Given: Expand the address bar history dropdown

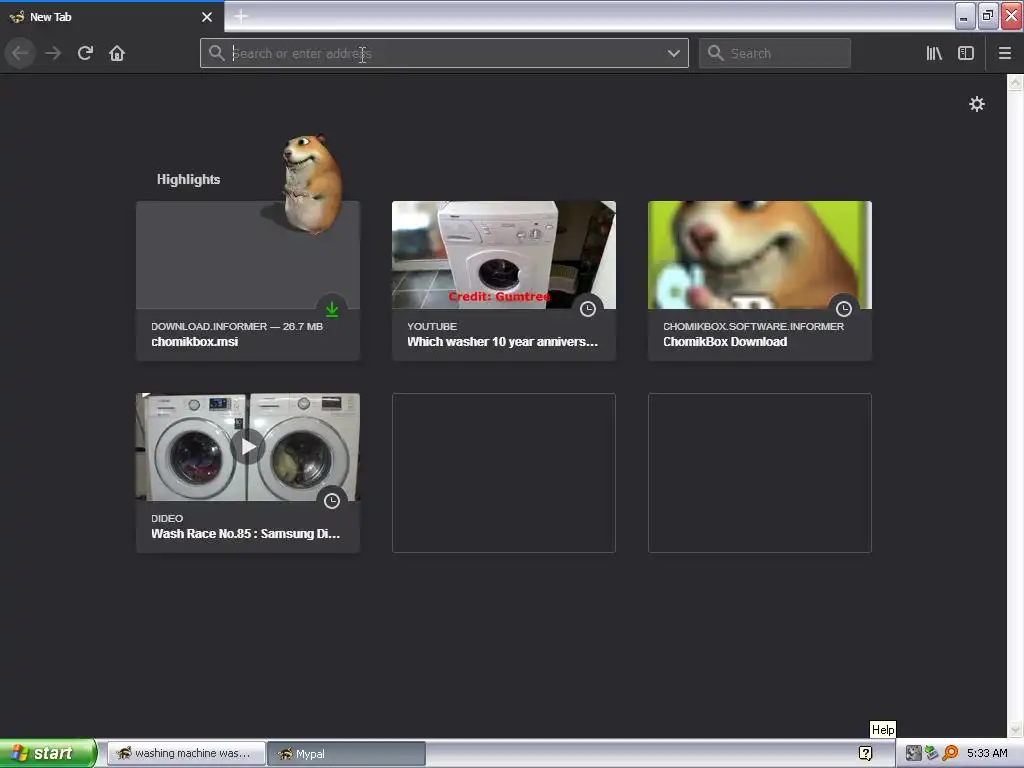Looking at the screenshot, I should [x=673, y=53].
